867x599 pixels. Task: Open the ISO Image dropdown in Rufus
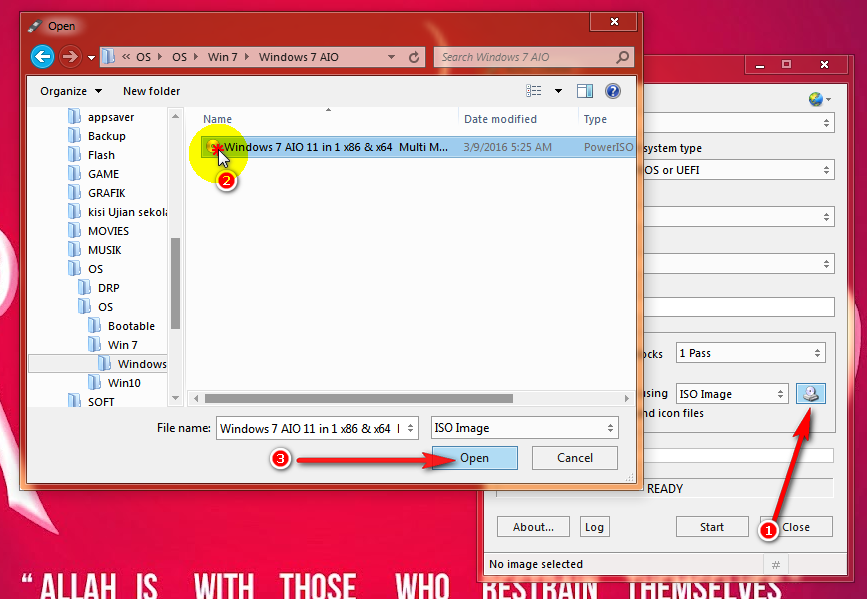point(732,394)
